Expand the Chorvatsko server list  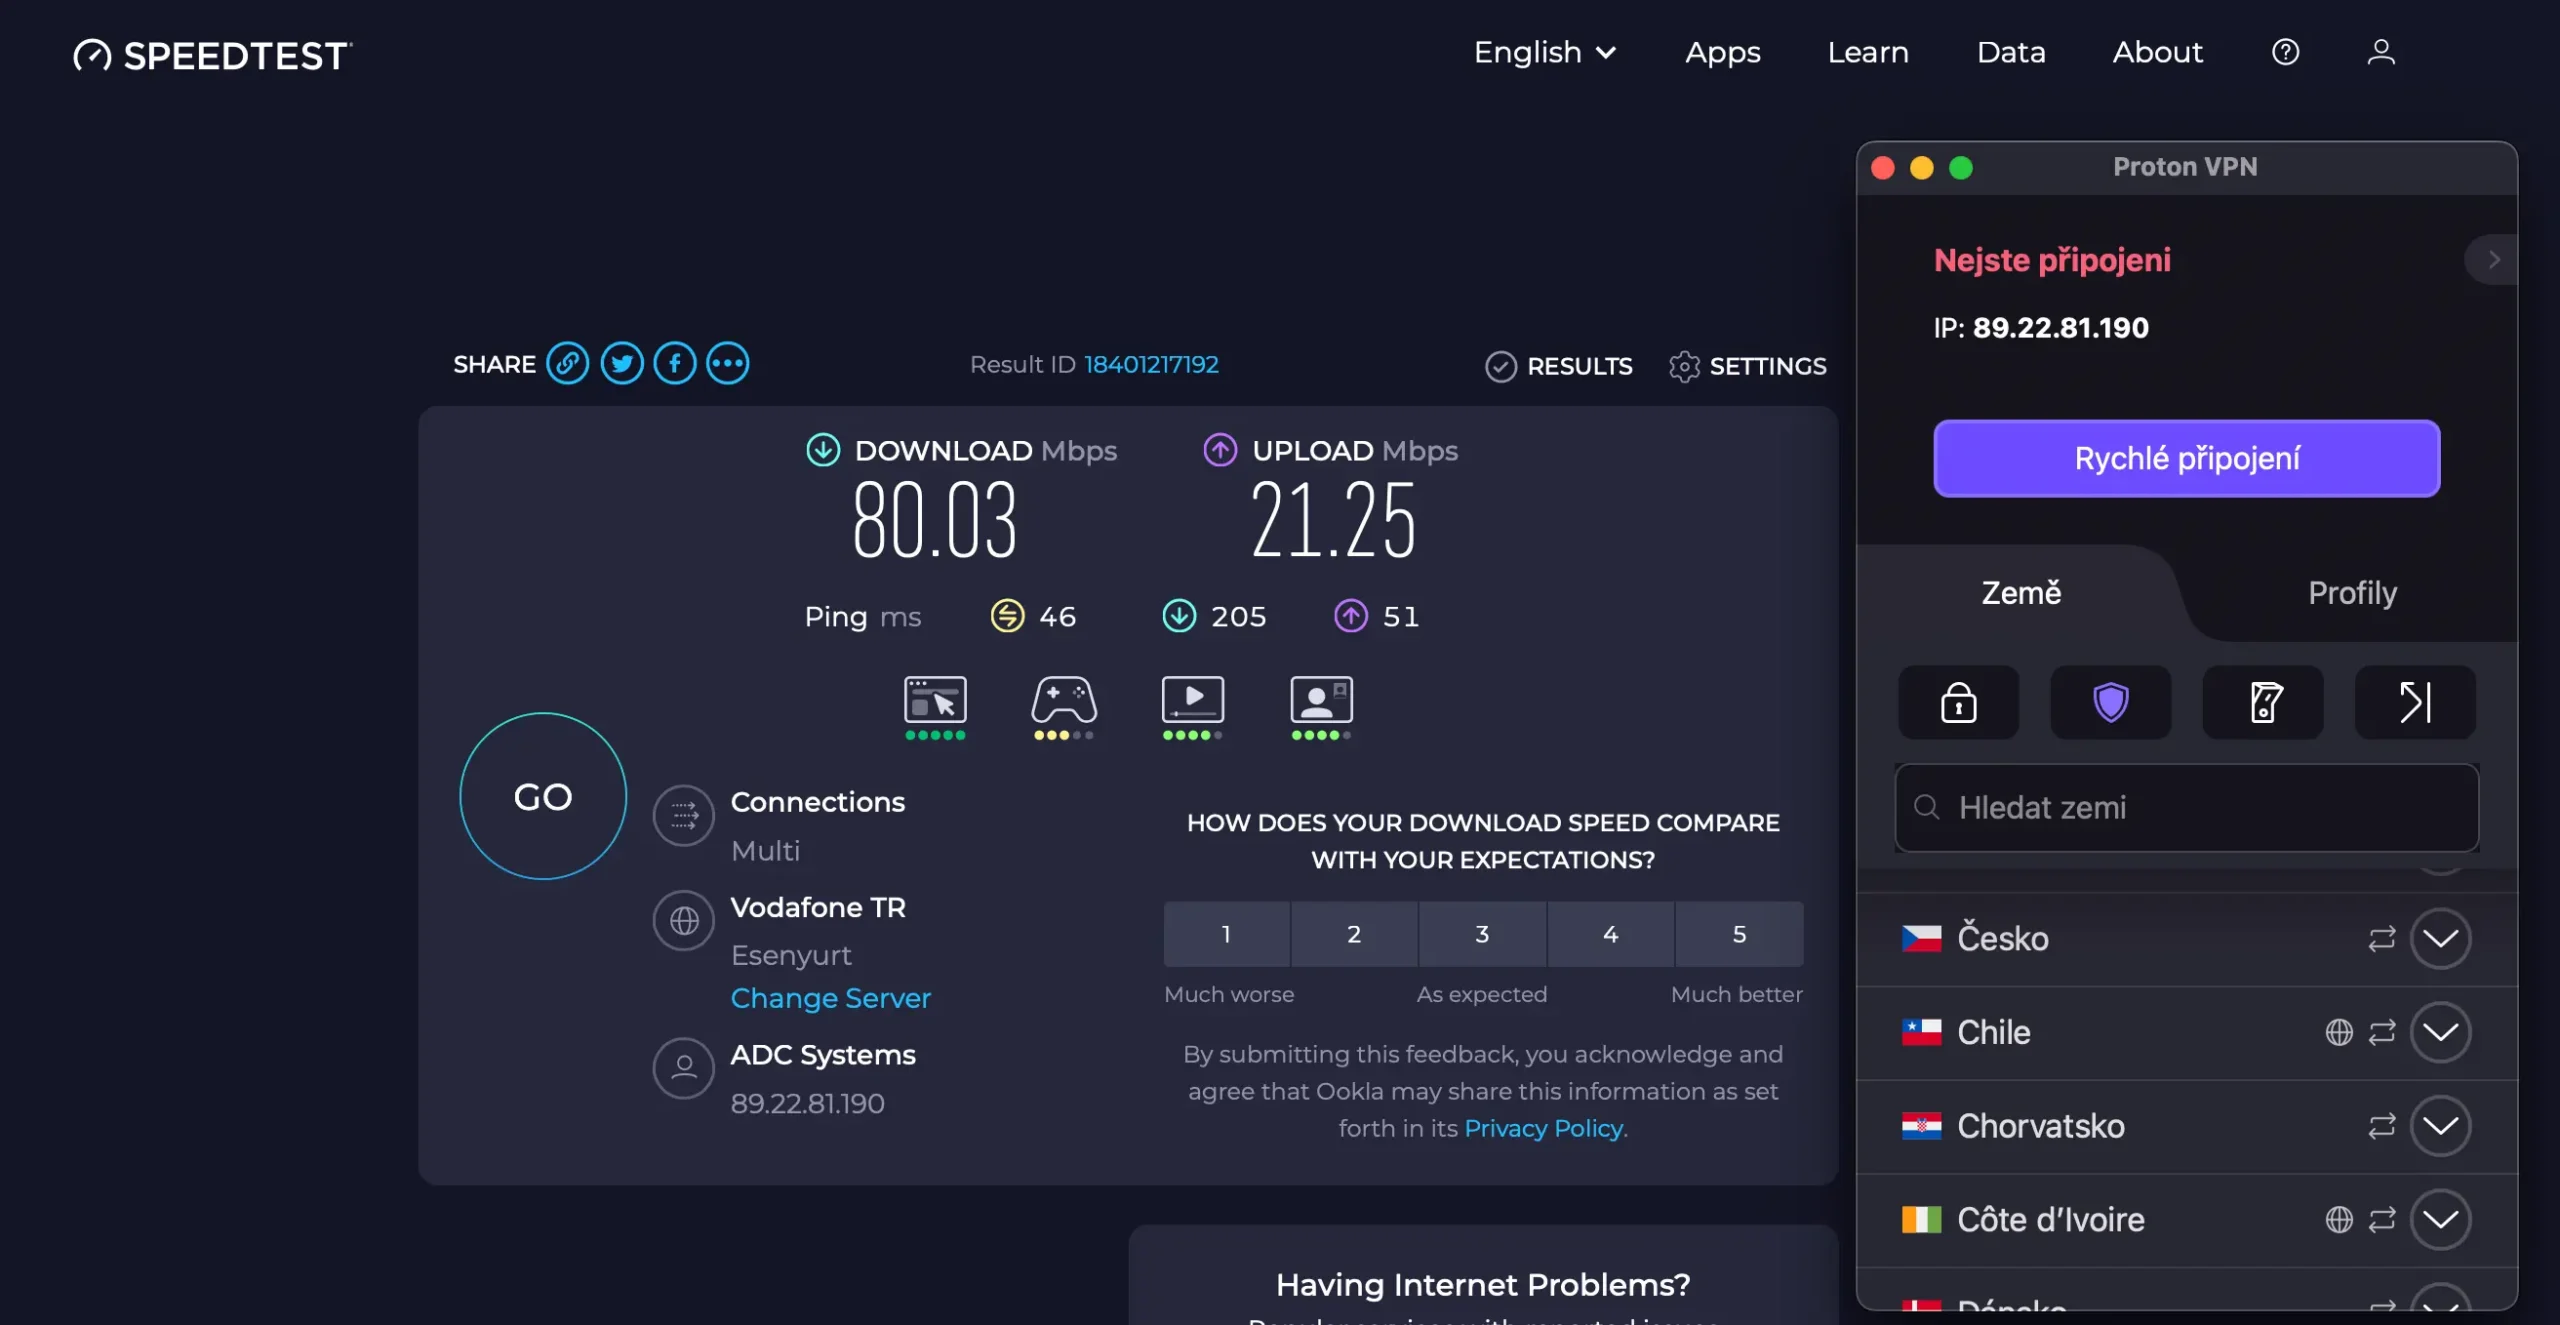coord(2443,1126)
